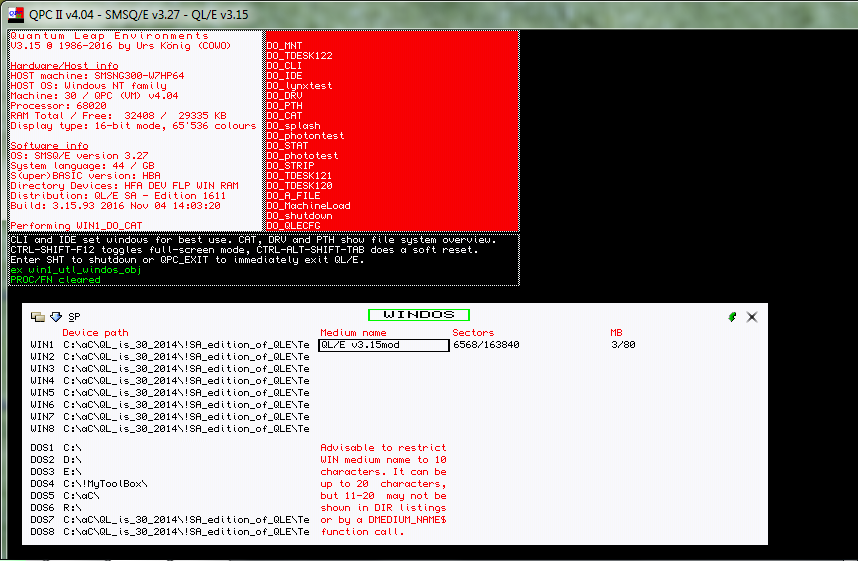Click DO_TDESK122 in the red file list

point(299,56)
